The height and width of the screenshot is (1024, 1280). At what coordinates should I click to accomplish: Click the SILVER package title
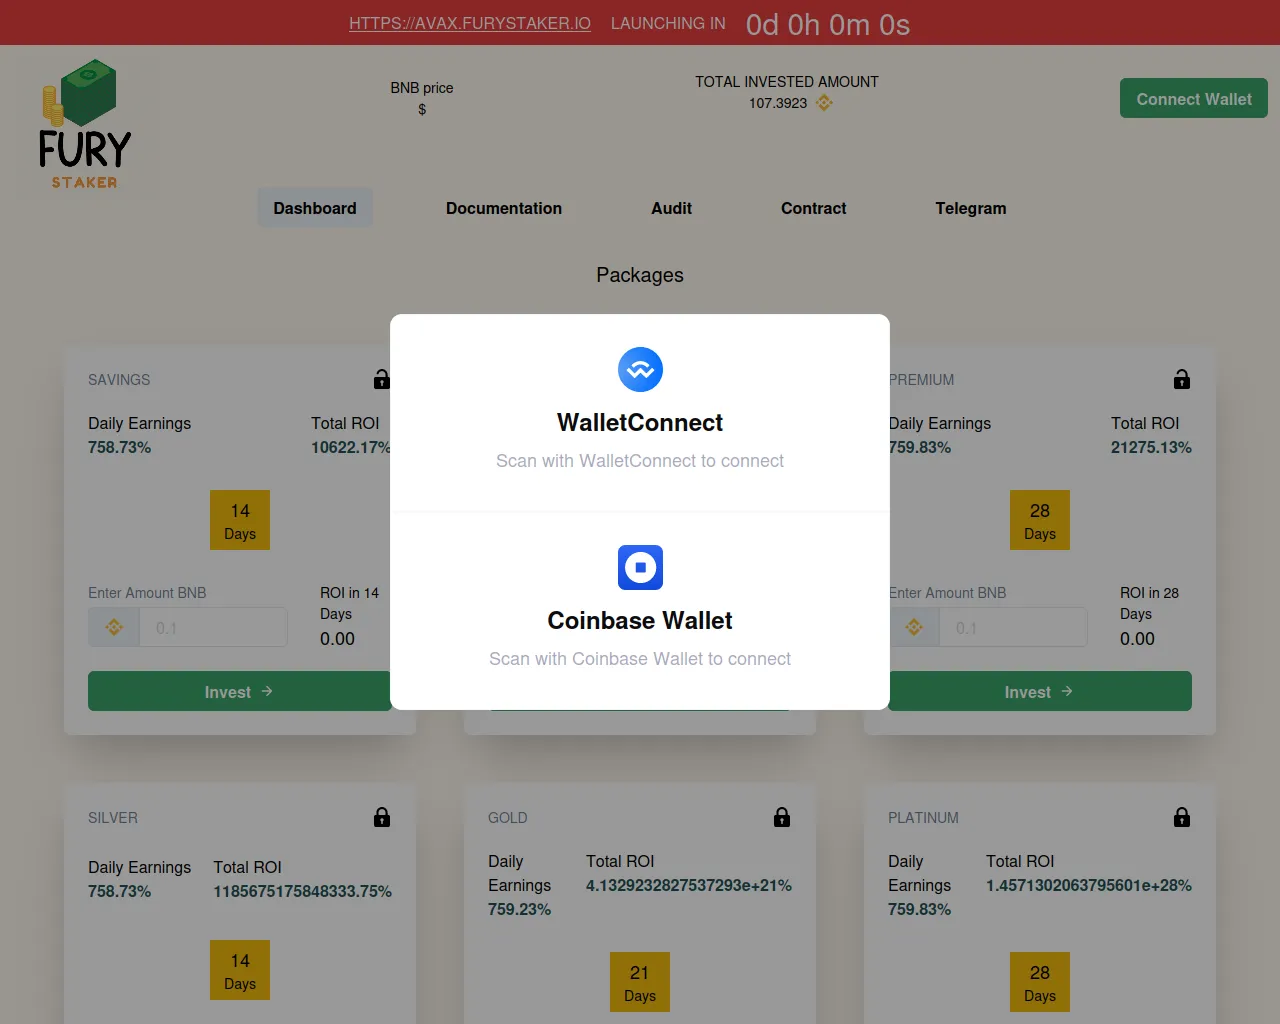tap(113, 818)
